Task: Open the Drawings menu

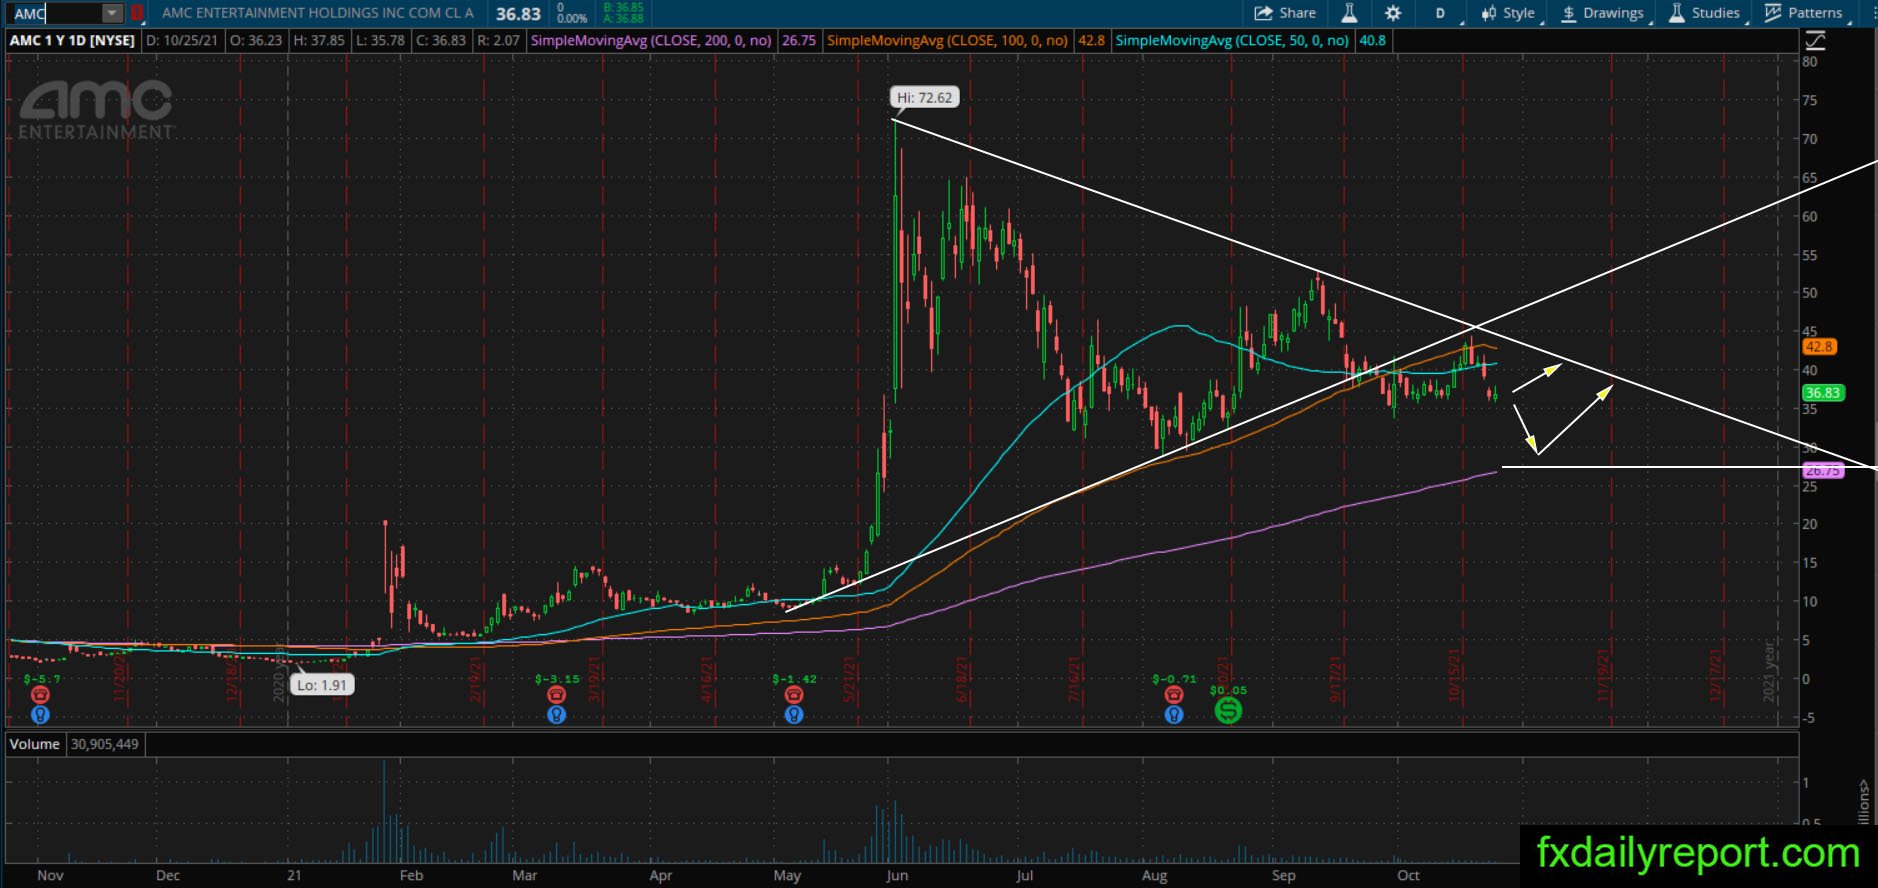Action: [x=1602, y=13]
